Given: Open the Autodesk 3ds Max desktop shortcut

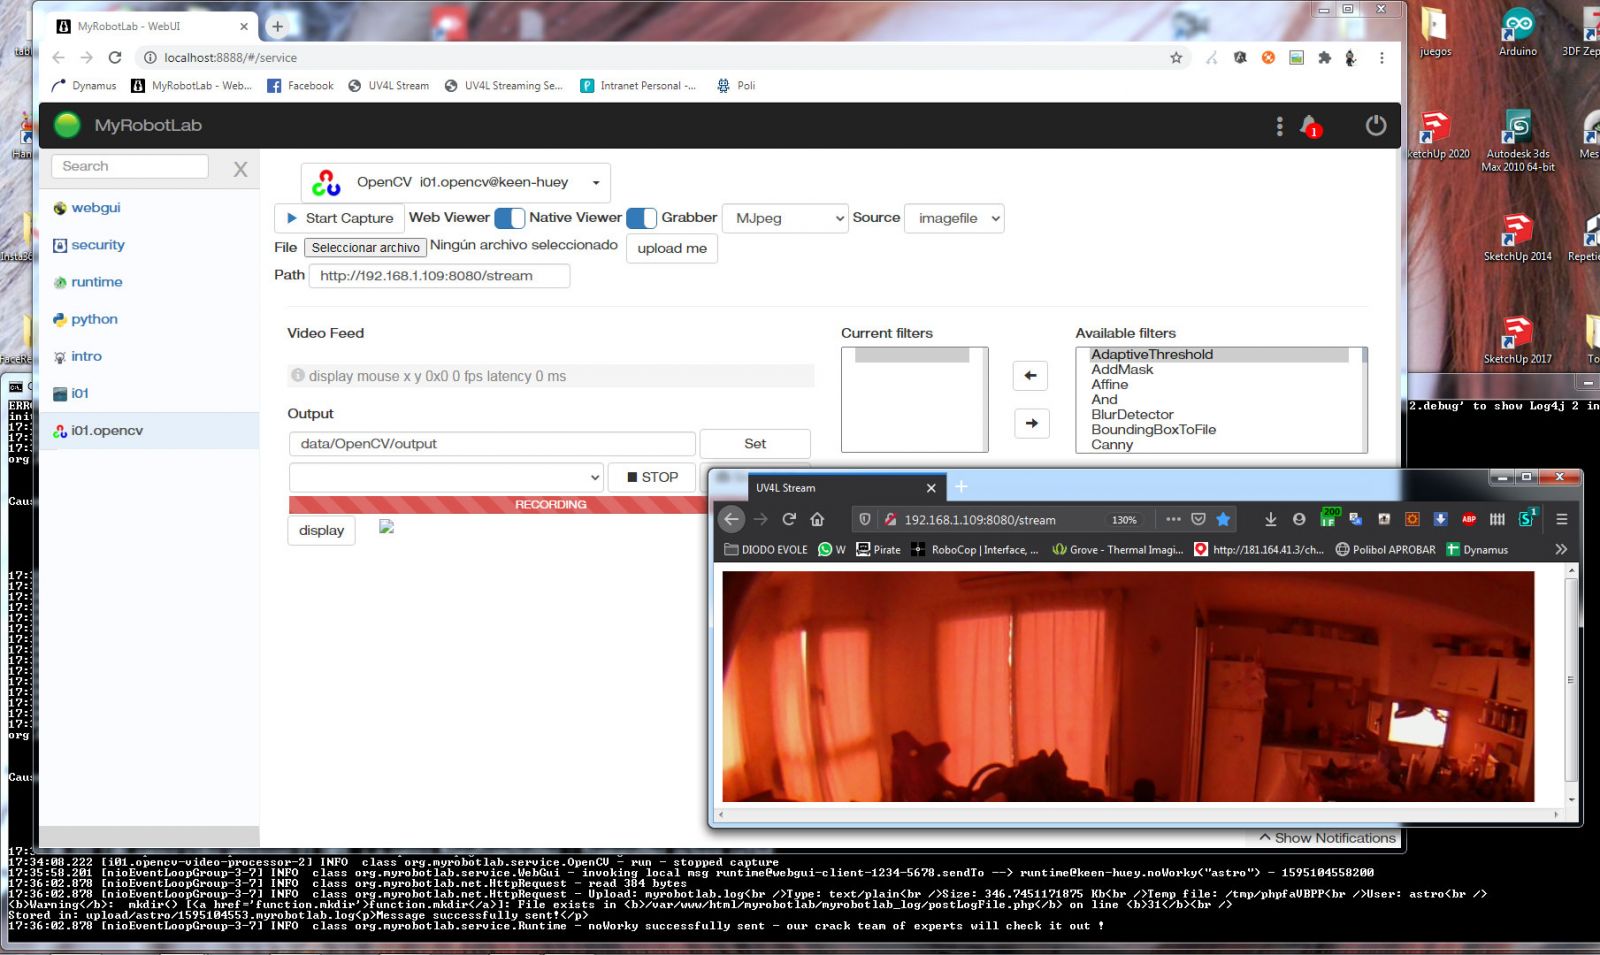Looking at the screenshot, I should pyautogui.click(x=1517, y=141).
